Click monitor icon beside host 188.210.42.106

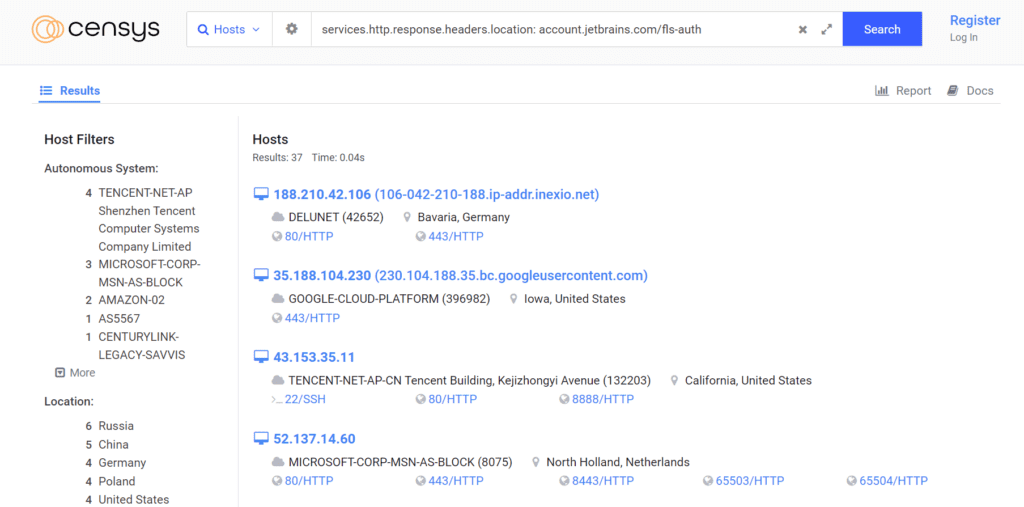tap(261, 194)
